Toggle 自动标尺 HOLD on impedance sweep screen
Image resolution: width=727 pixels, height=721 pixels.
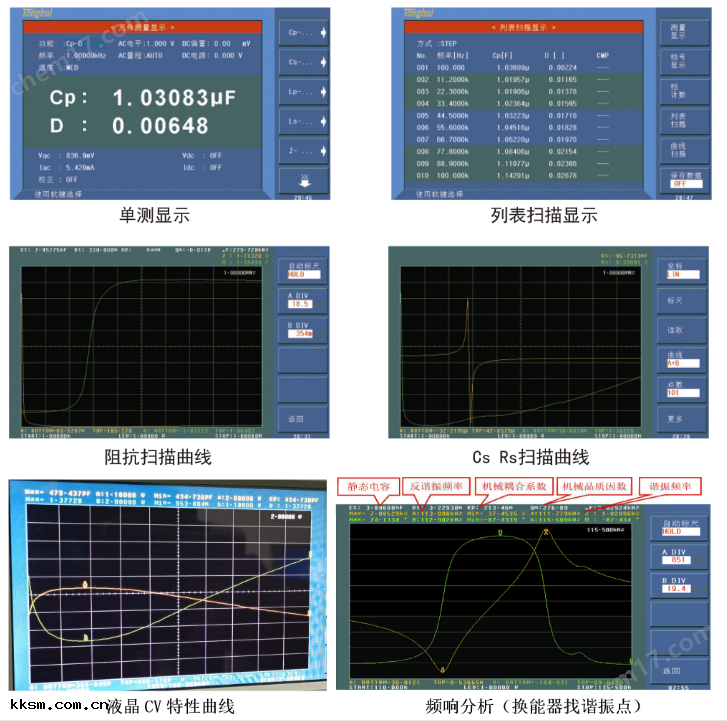coord(303,271)
